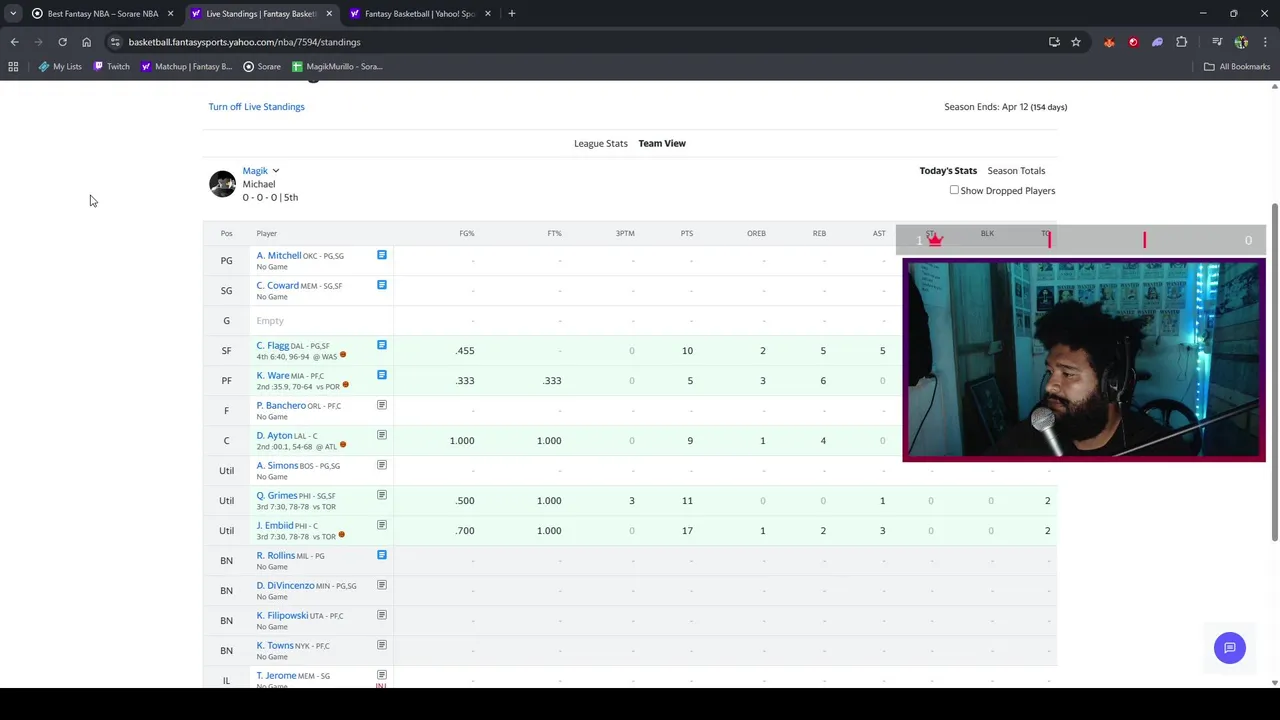Sort by the FG% column header

[x=467, y=233]
